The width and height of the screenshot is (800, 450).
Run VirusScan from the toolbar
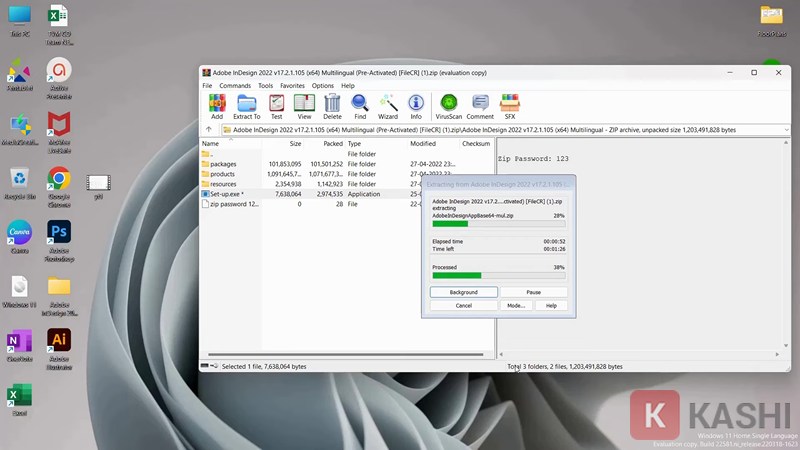click(448, 107)
